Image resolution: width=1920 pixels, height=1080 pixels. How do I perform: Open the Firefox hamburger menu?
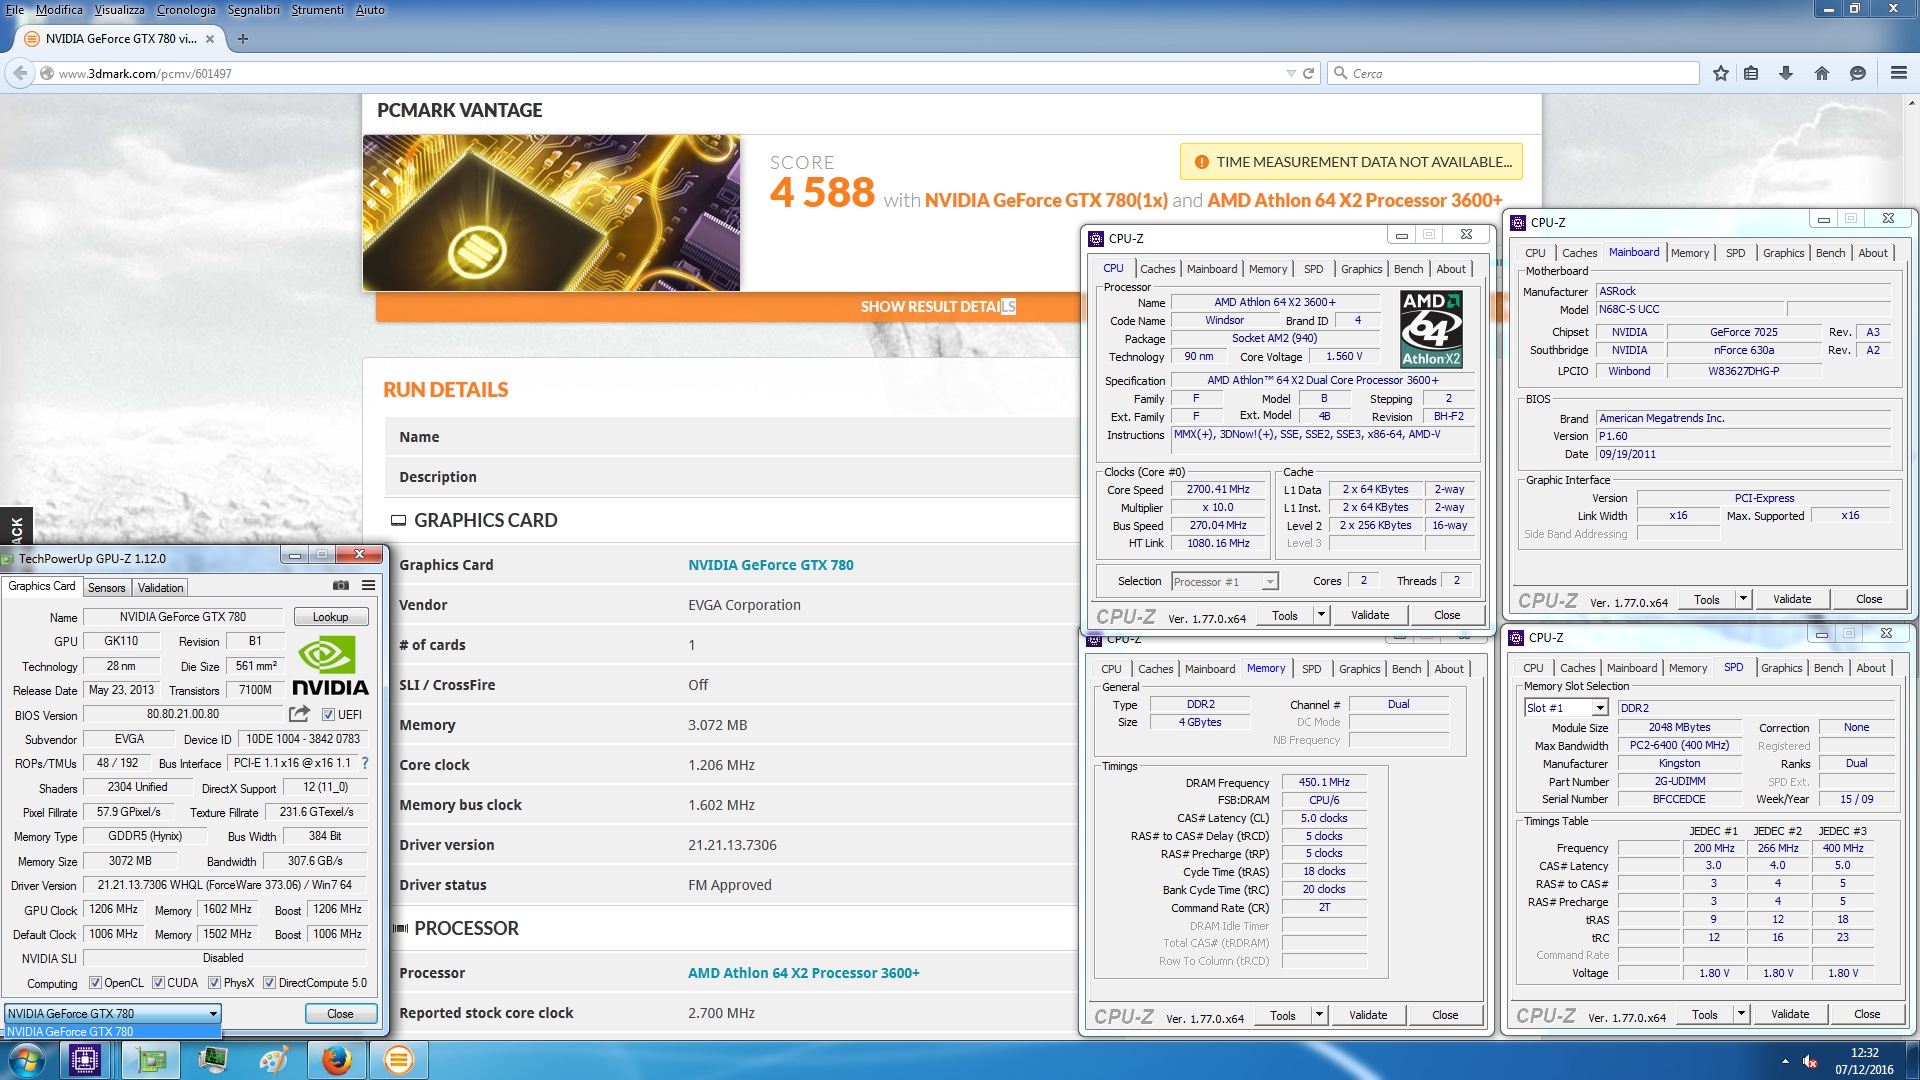click(x=1899, y=73)
